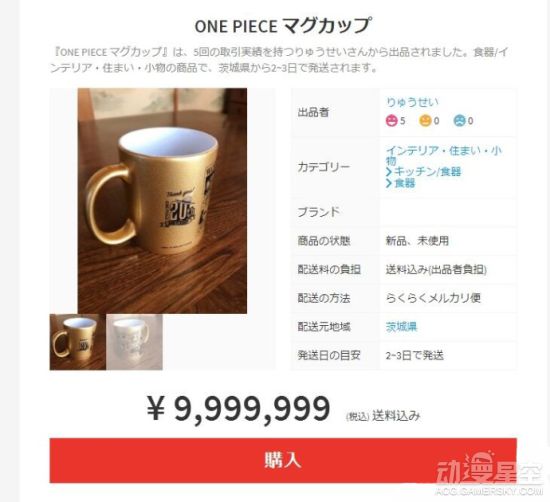The height and width of the screenshot is (502, 550).
Task: Open キッチン/食器 category link
Action: 428,172
